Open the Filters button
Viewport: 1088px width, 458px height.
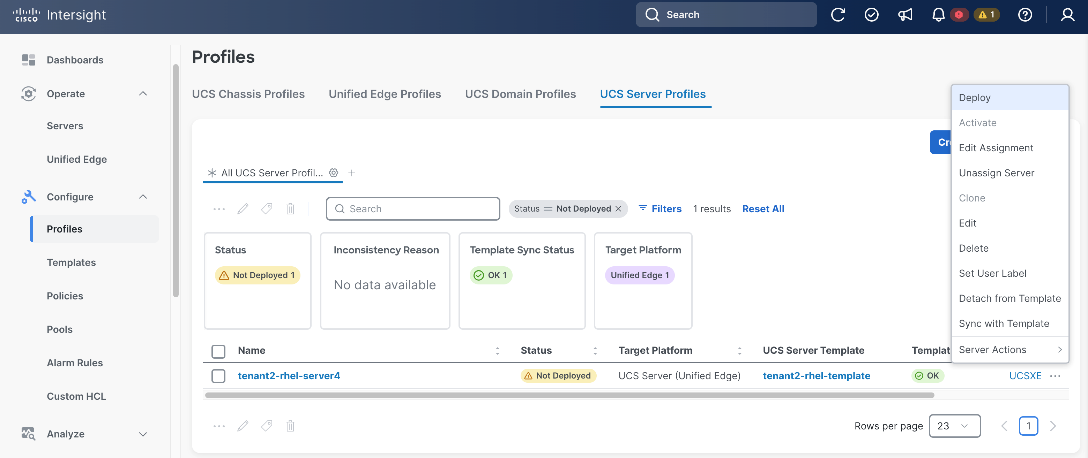click(660, 208)
